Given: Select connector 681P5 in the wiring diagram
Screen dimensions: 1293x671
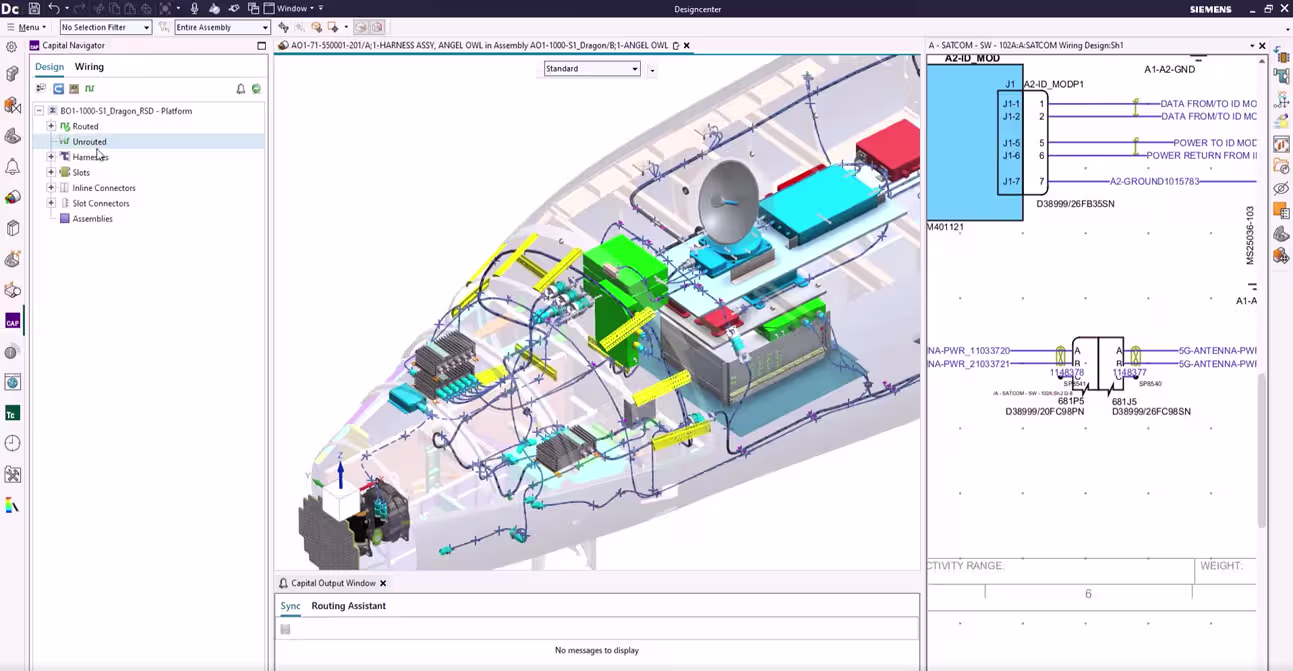Looking at the screenshot, I should (1071, 402).
